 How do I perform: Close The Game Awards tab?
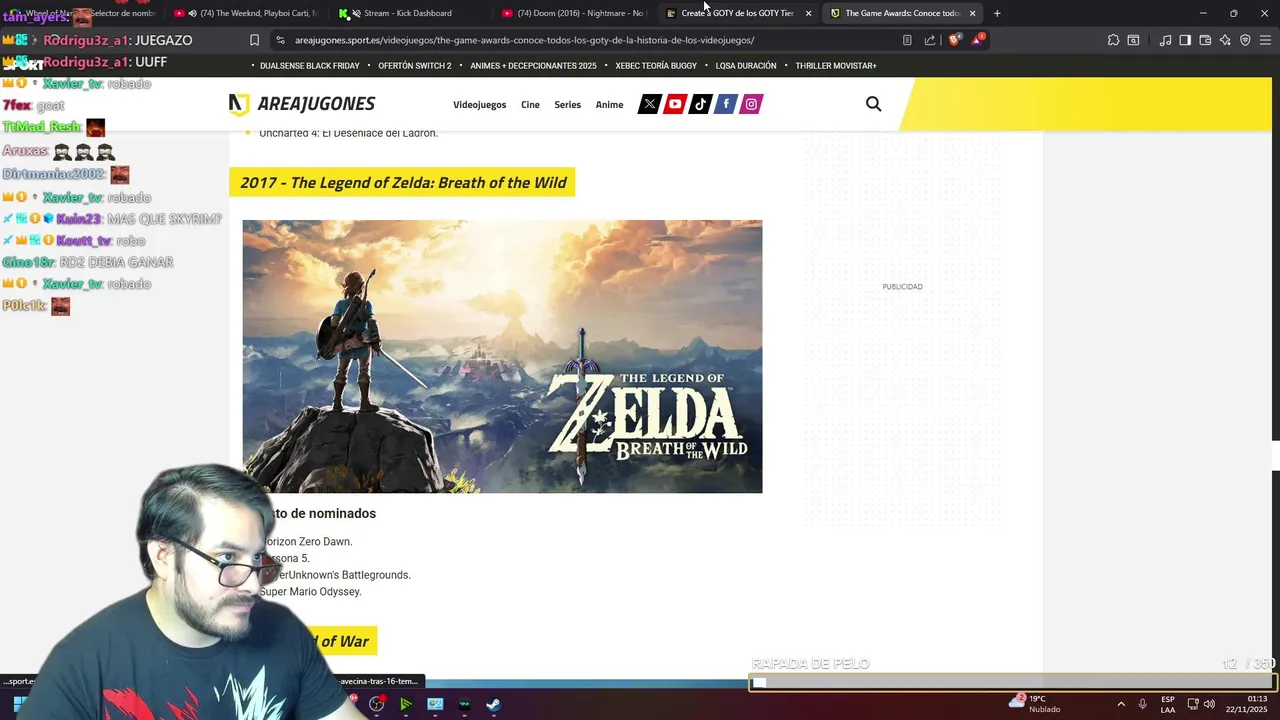pyautogui.click(x=972, y=13)
